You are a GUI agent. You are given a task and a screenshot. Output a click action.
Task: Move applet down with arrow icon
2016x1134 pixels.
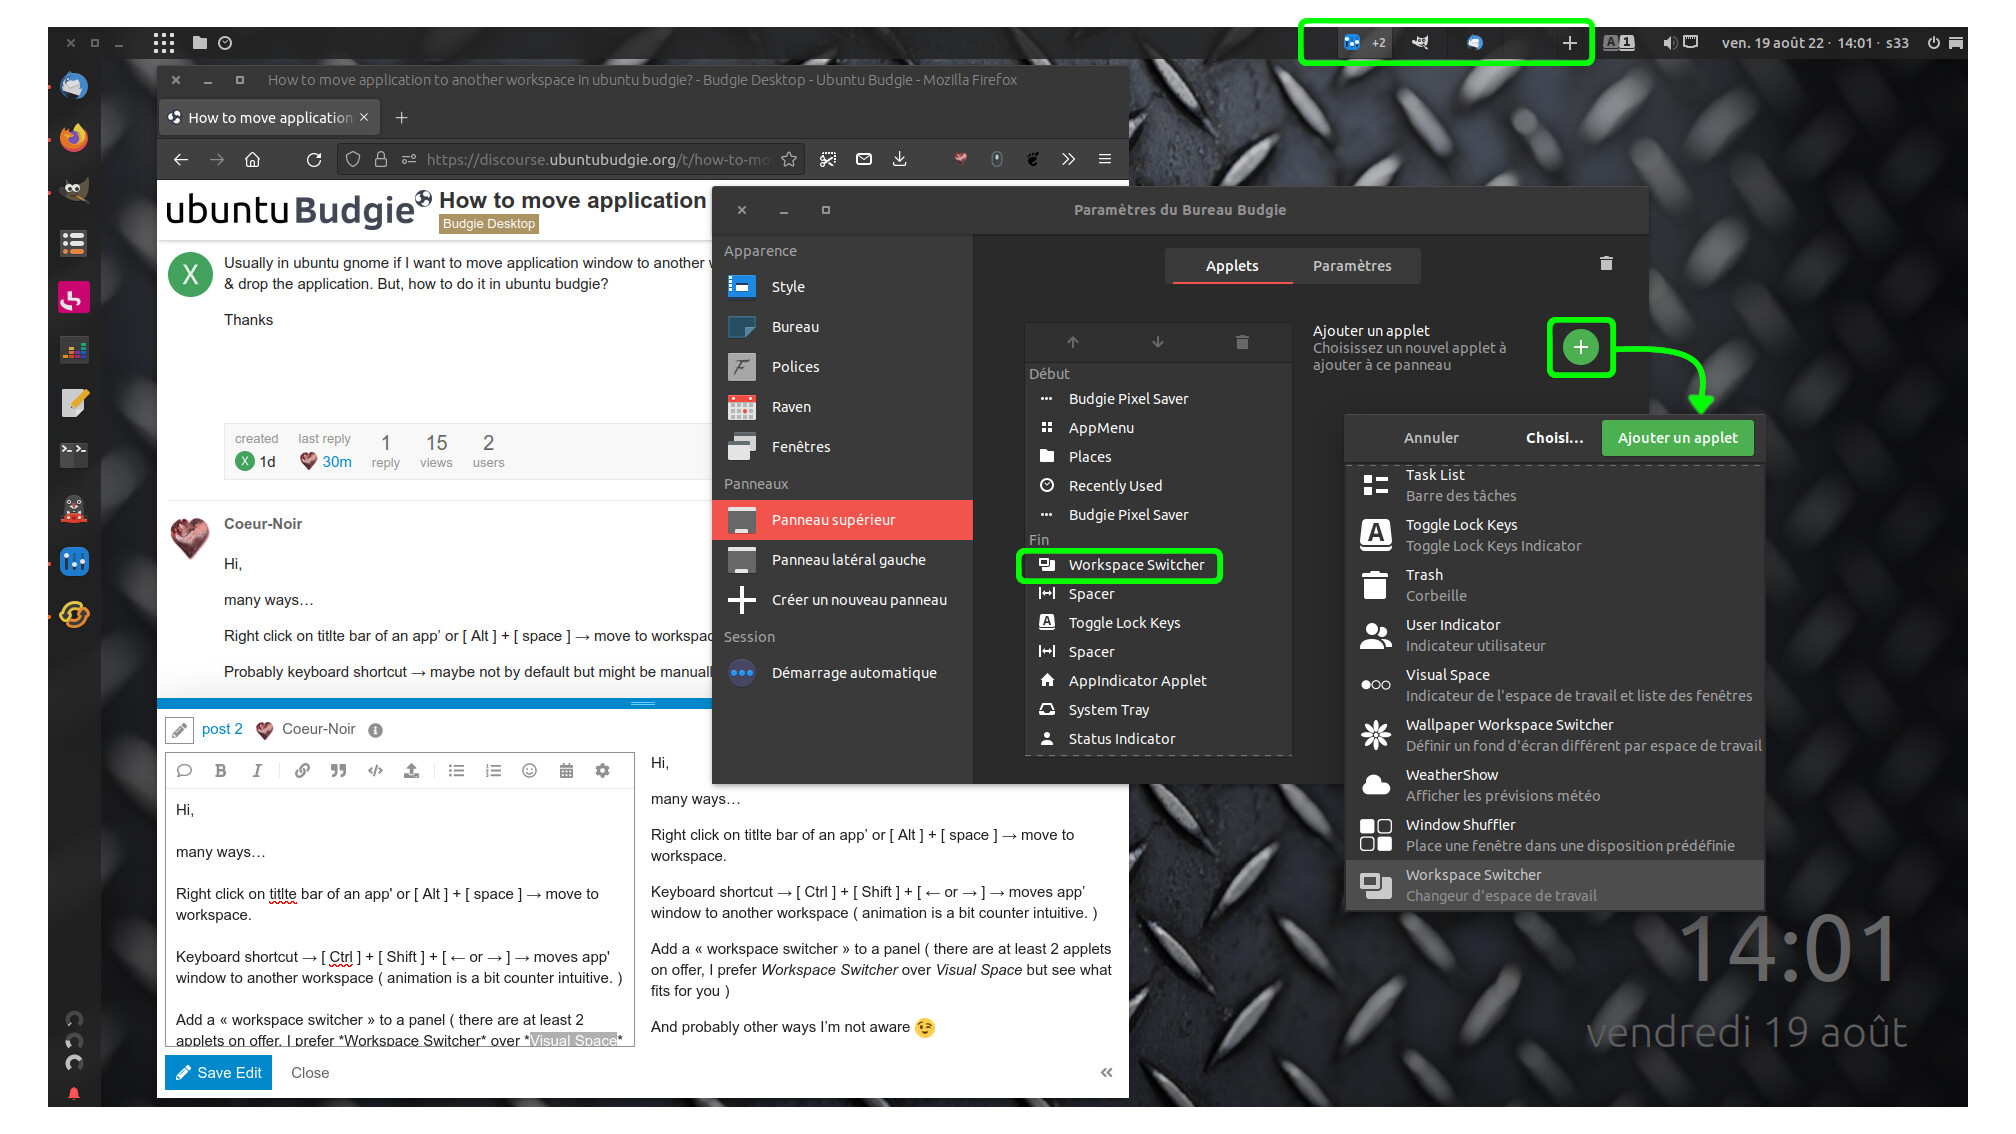(1158, 342)
